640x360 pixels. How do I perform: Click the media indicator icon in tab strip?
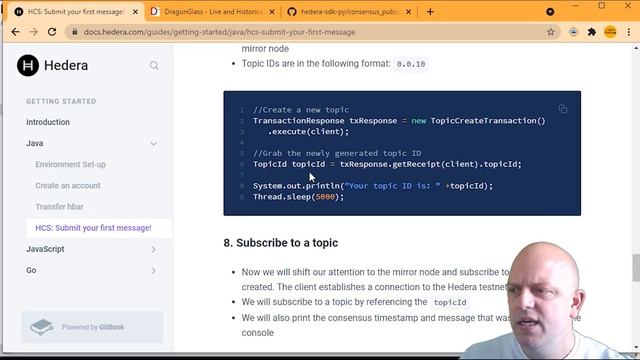click(x=550, y=12)
